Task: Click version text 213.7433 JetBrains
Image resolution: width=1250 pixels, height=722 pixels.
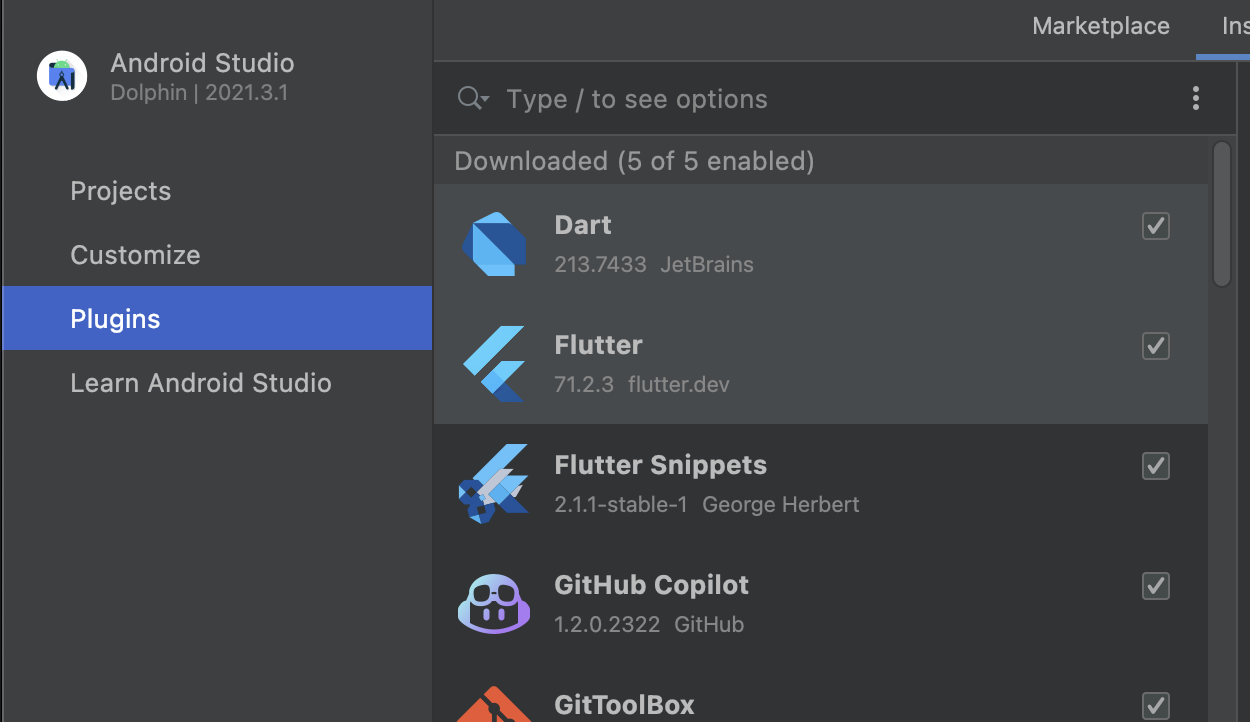Action: tap(654, 265)
